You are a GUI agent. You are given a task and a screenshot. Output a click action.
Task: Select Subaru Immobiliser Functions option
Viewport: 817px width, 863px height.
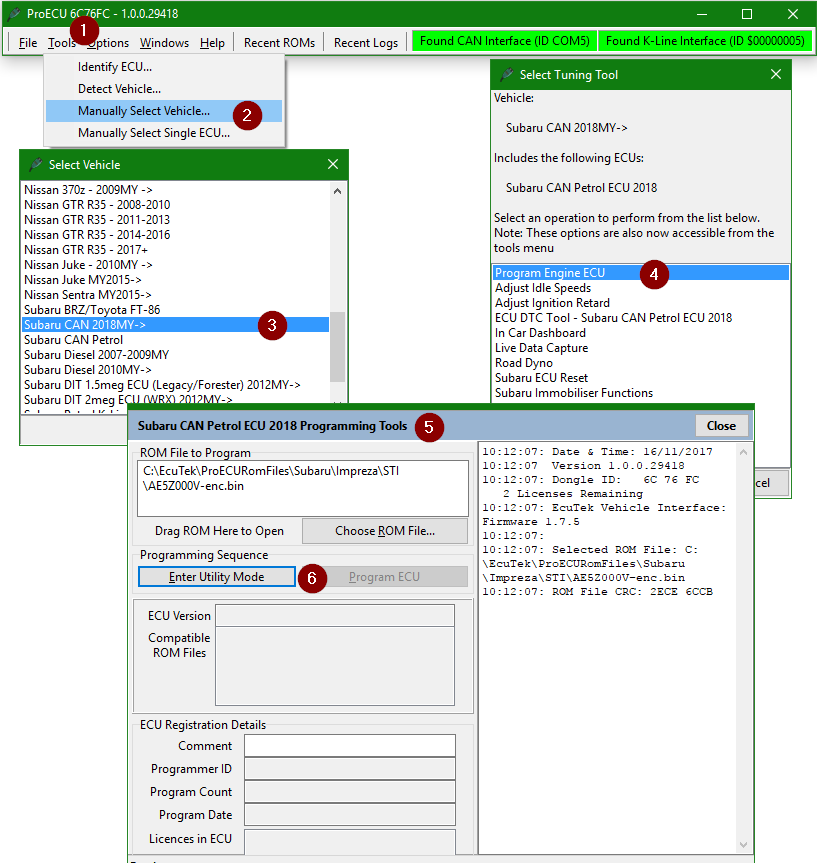point(573,393)
